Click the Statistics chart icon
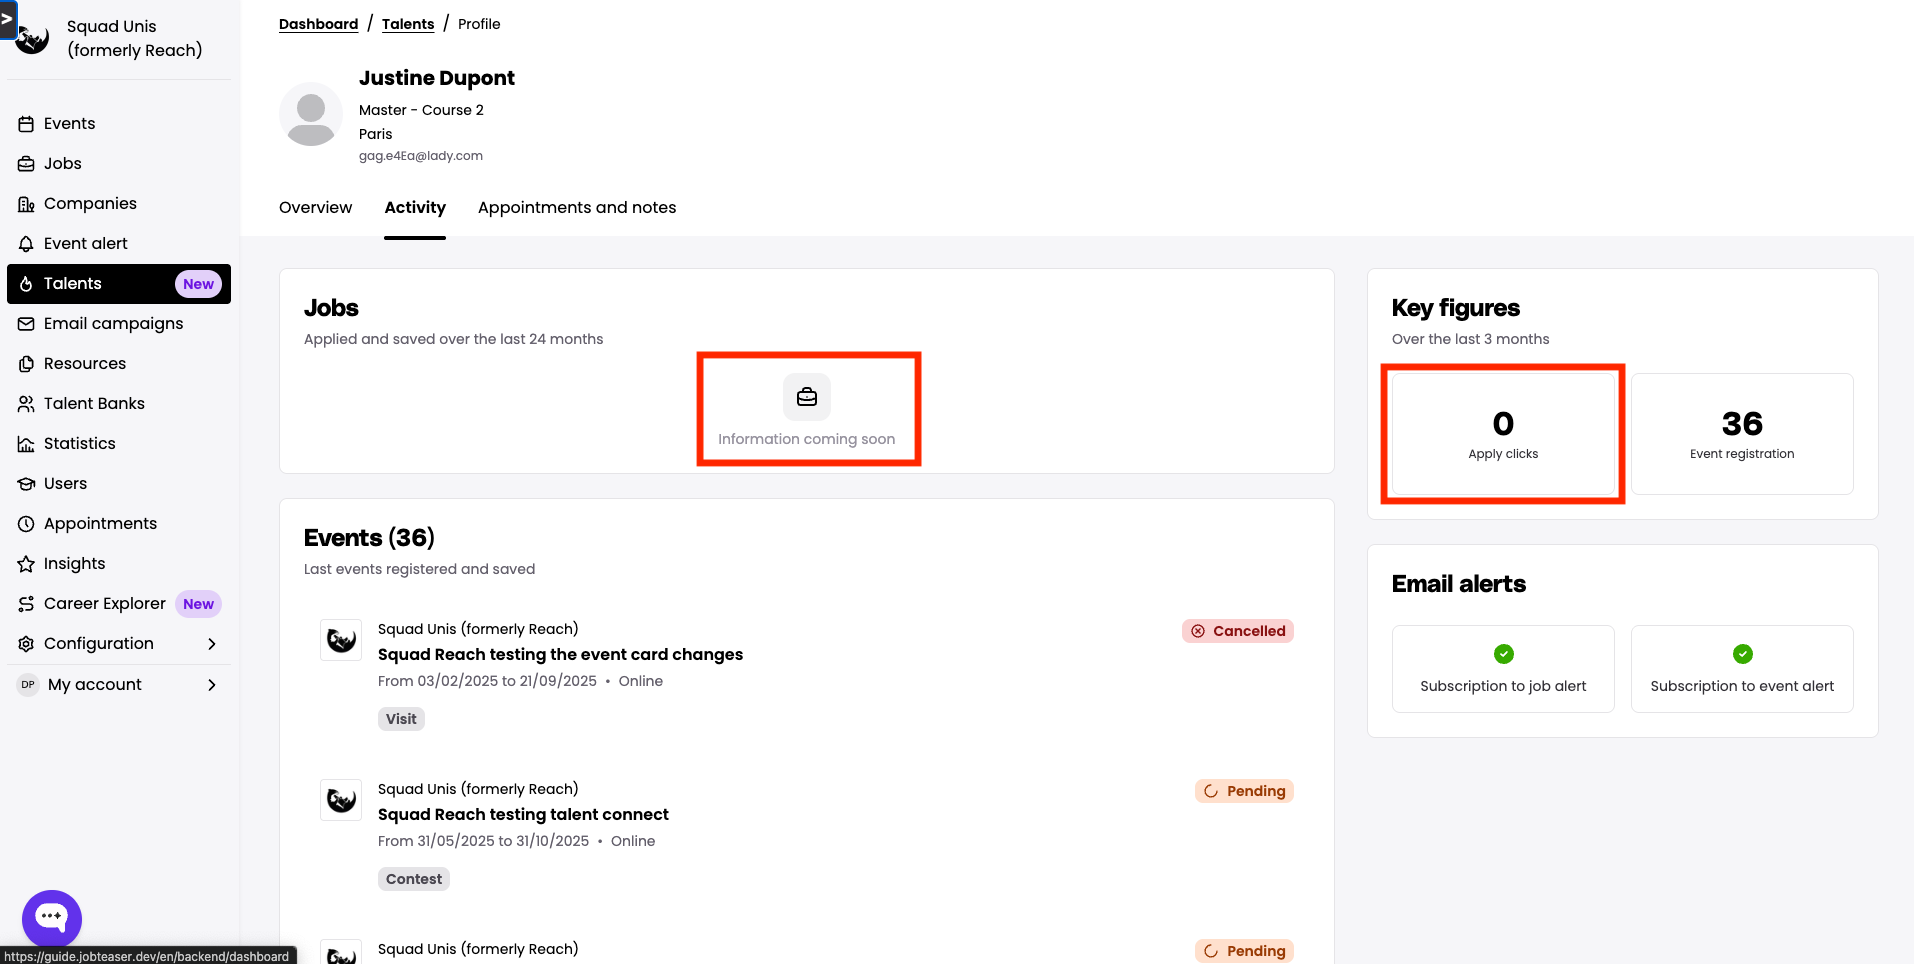 26,444
